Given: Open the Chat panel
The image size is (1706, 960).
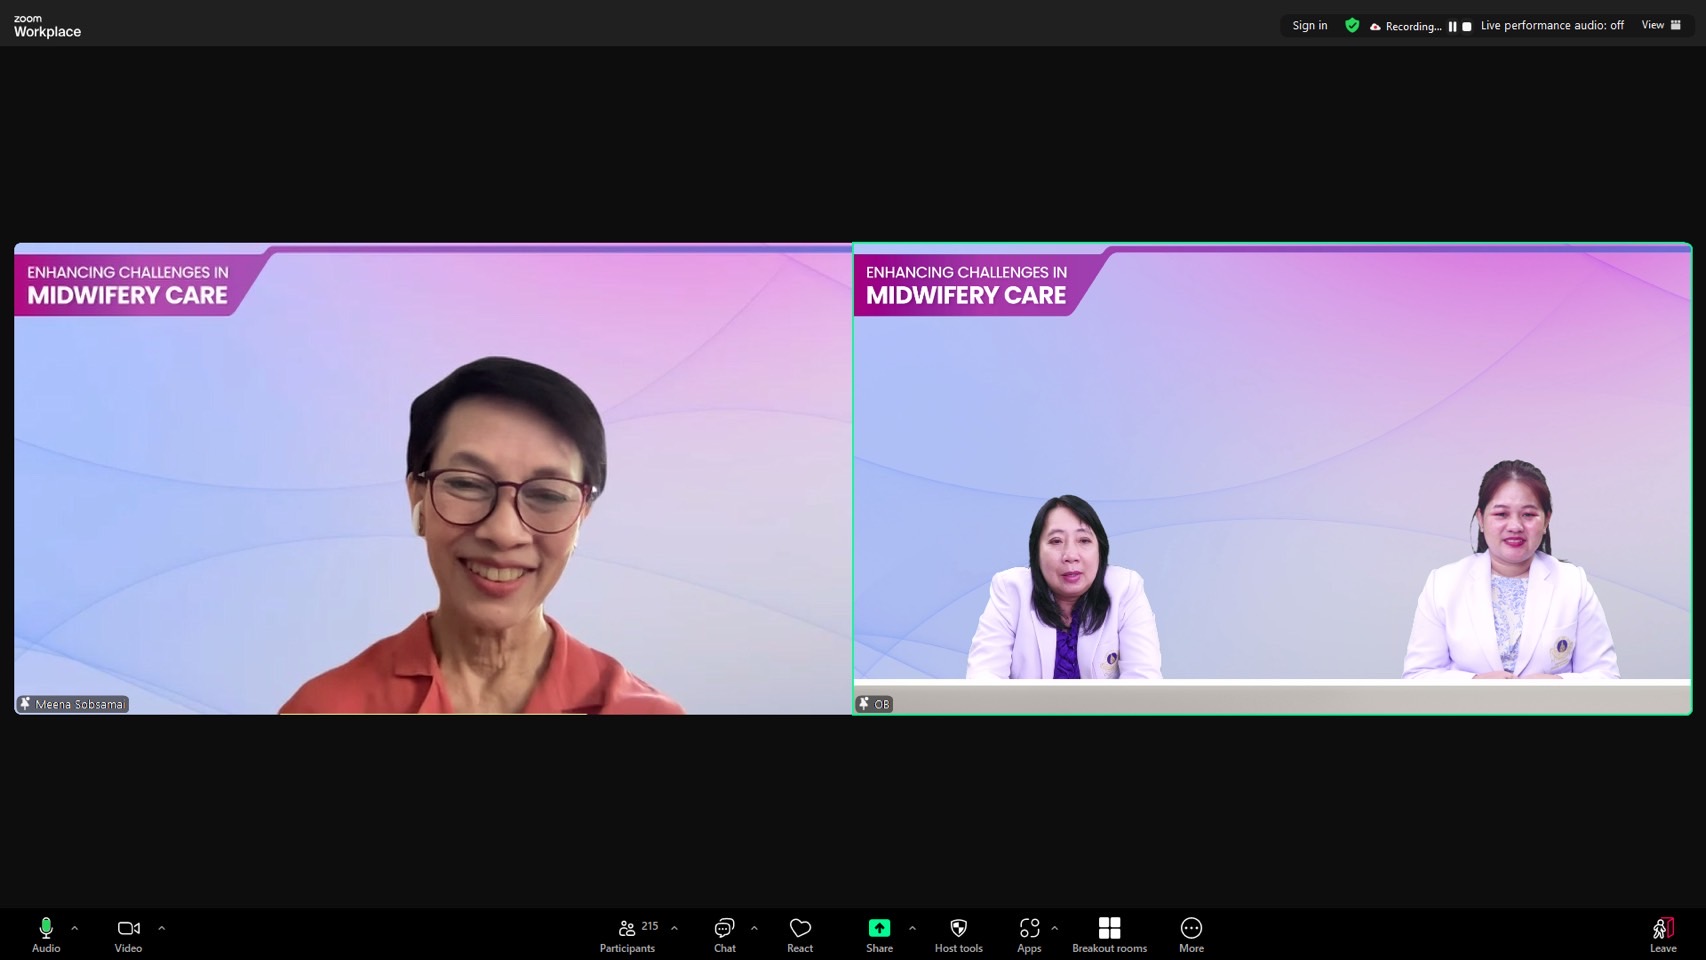Looking at the screenshot, I should 724,934.
